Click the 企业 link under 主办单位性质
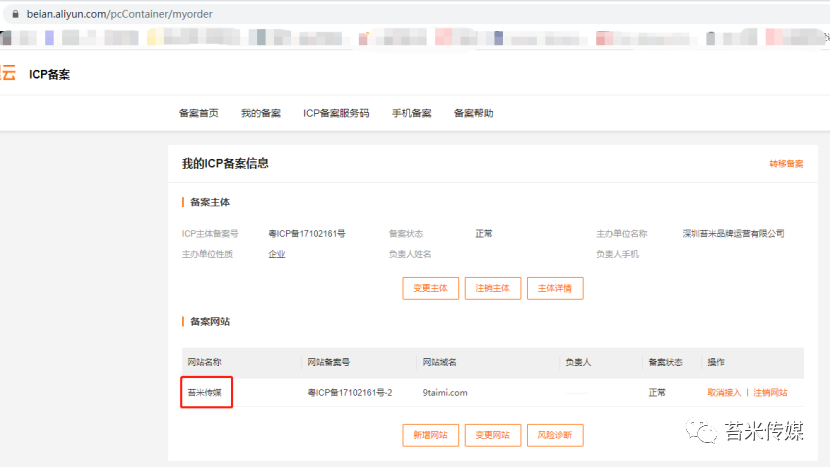The image size is (830, 467). point(277,254)
